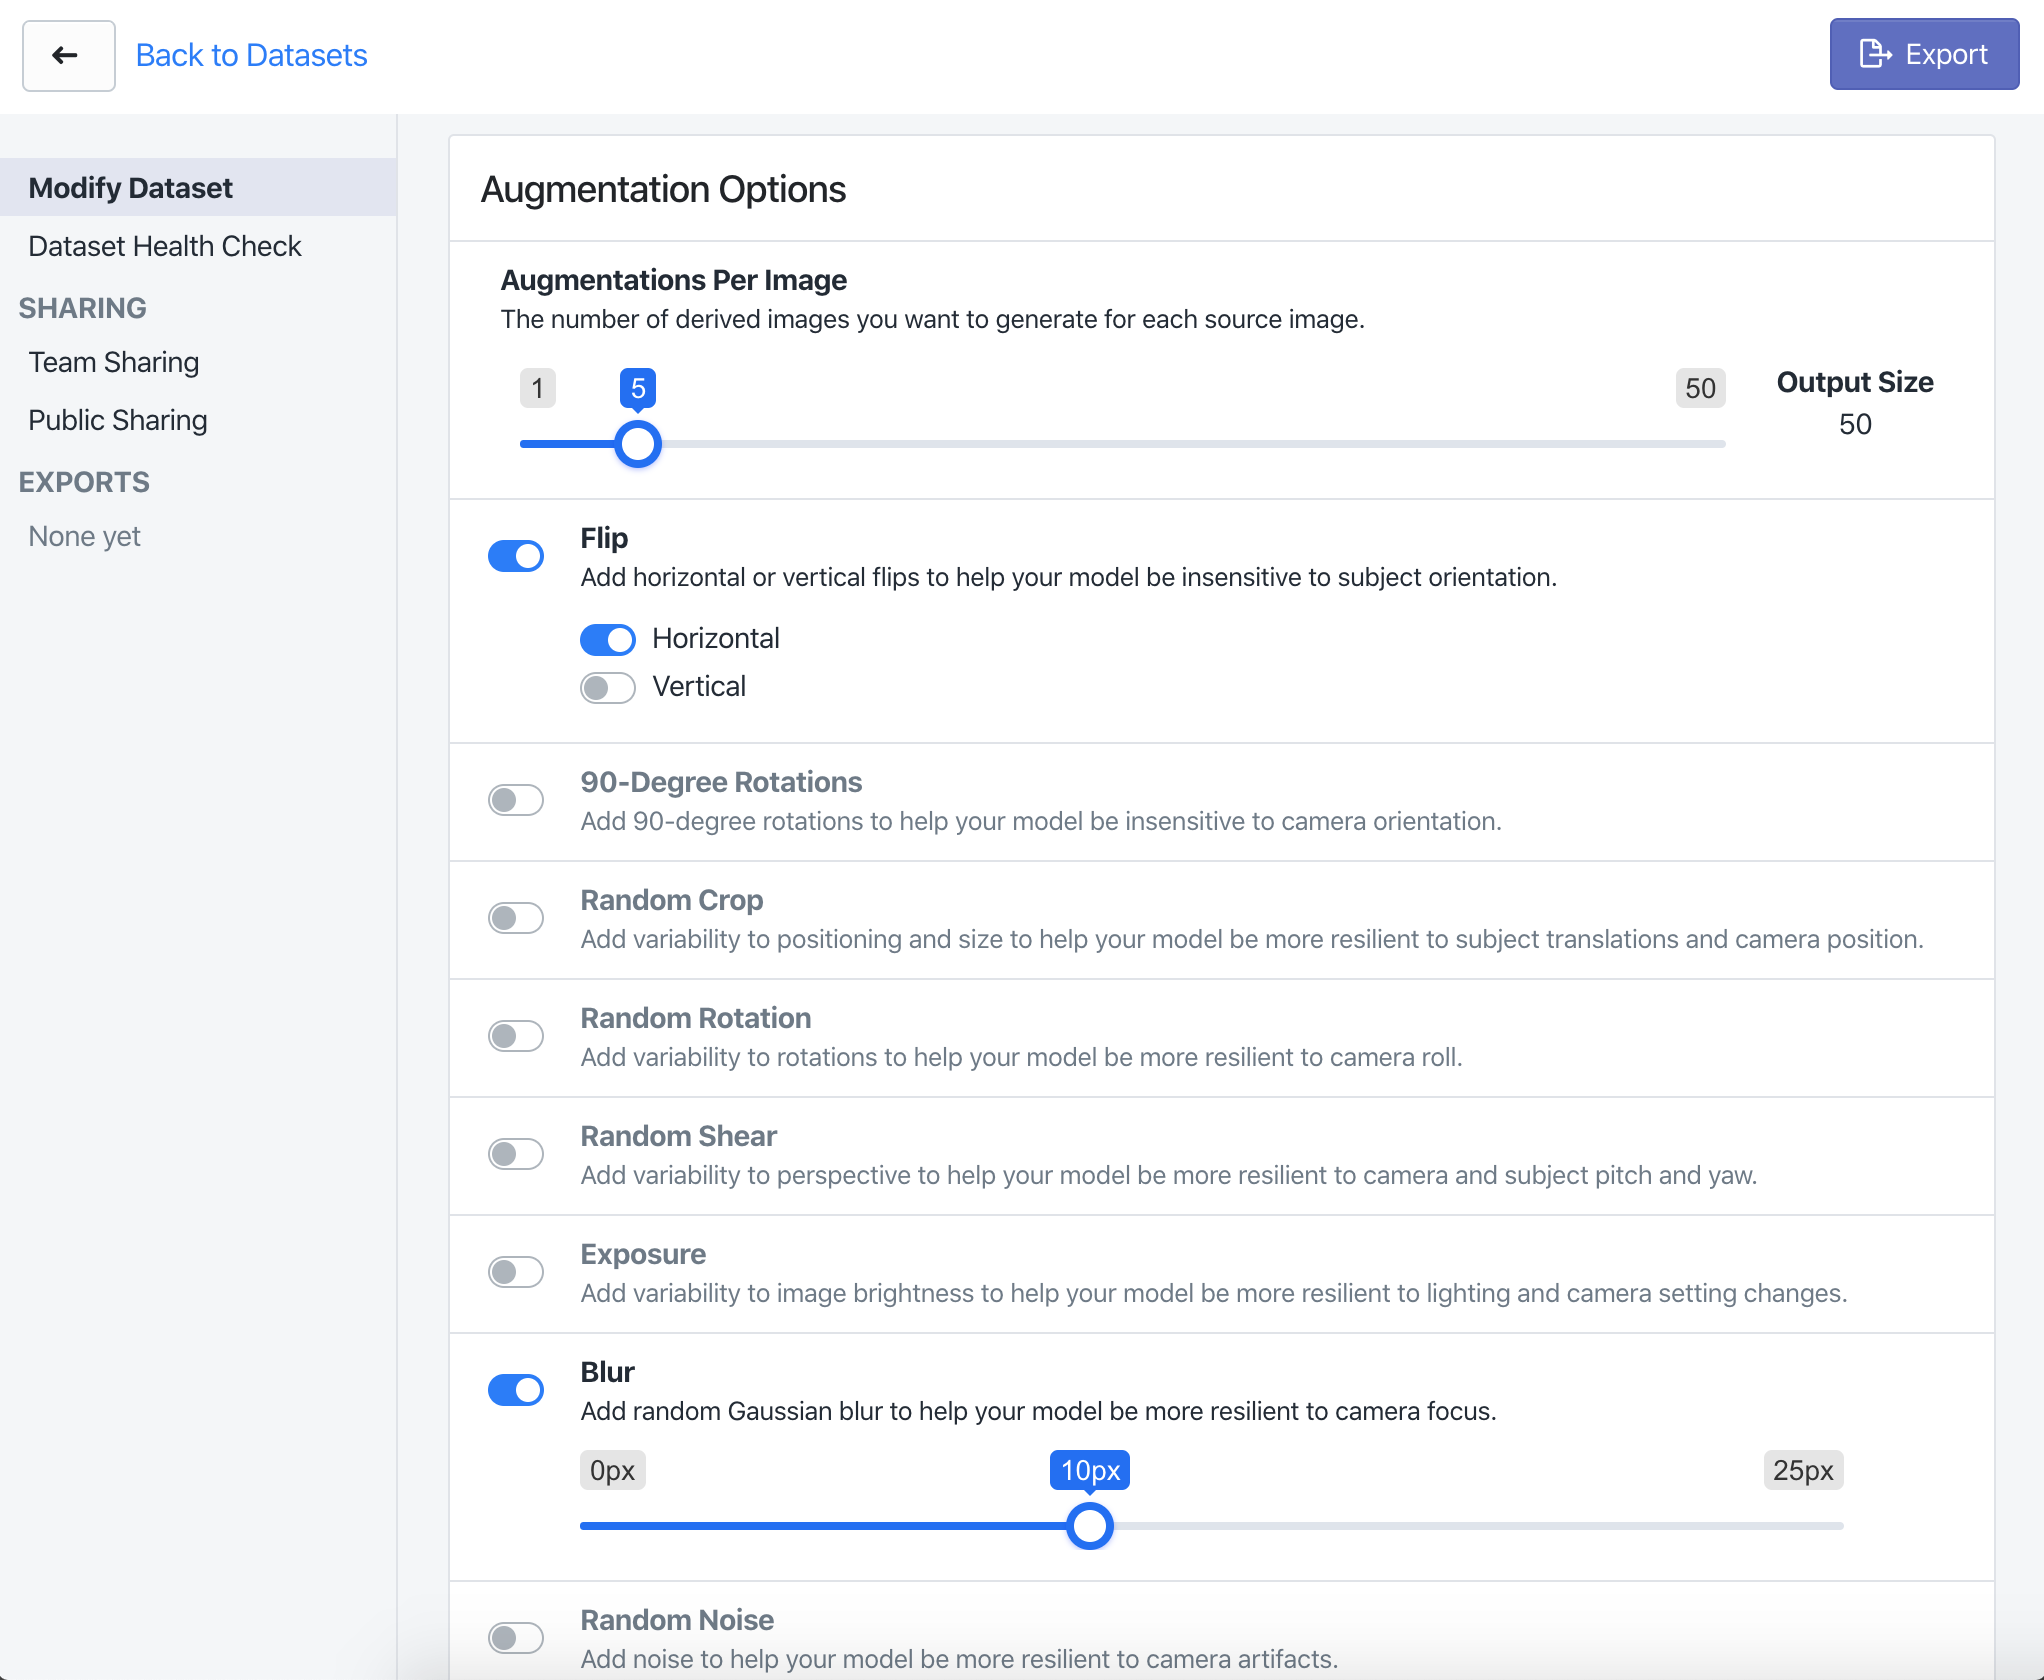Disable the Flip augmentation toggle
2044x1680 pixels.
coord(516,555)
